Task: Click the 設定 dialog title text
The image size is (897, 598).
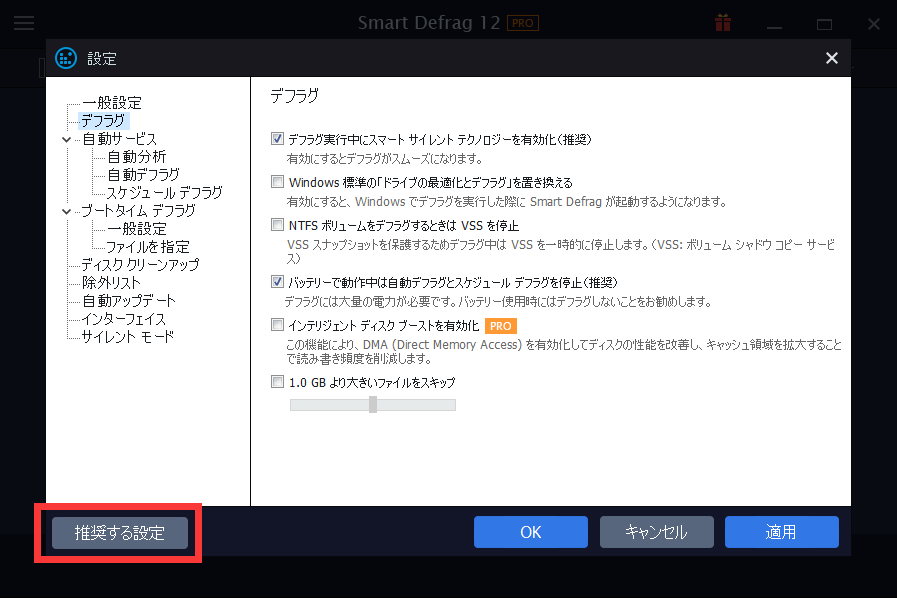Action: (102, 59)
